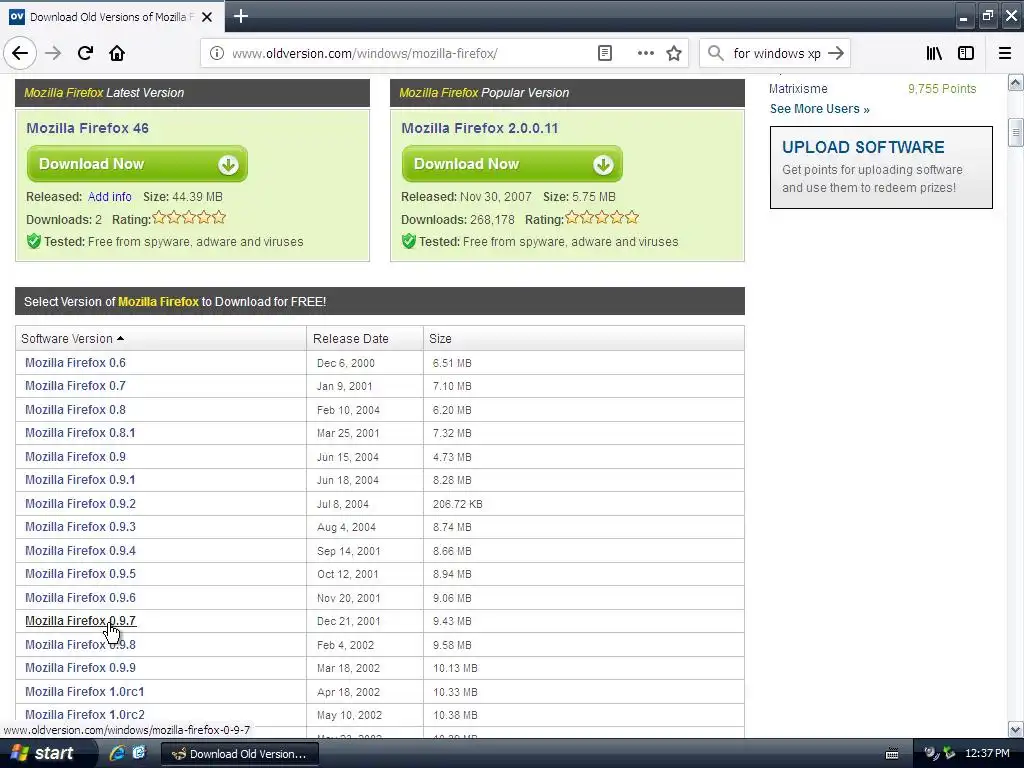1024x768 pixels.
Task: Open the Library icon
Action: click(934, 54)
